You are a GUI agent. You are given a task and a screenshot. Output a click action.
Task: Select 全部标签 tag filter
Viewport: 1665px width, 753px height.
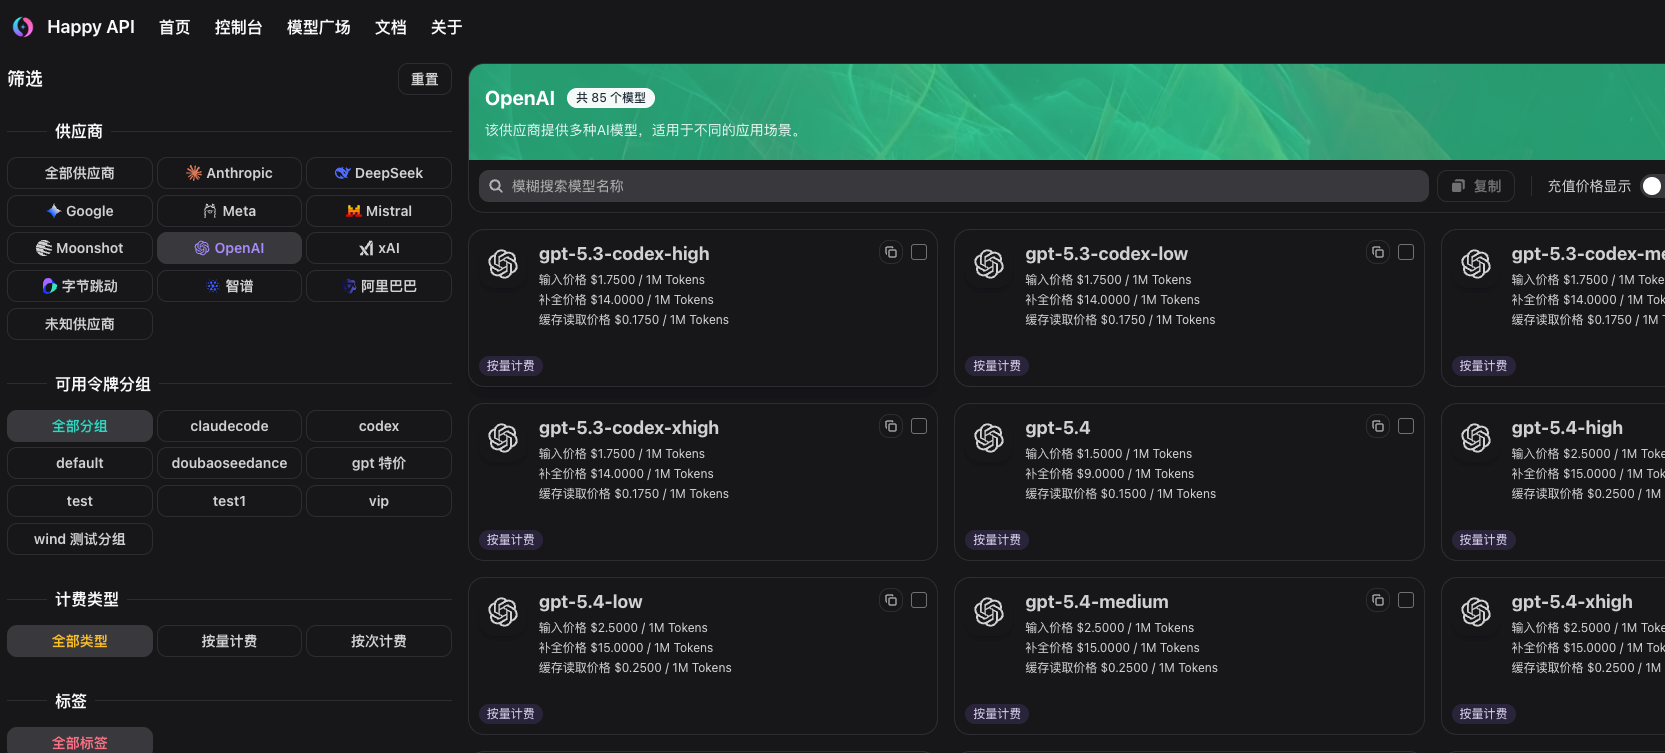[80, 741]
